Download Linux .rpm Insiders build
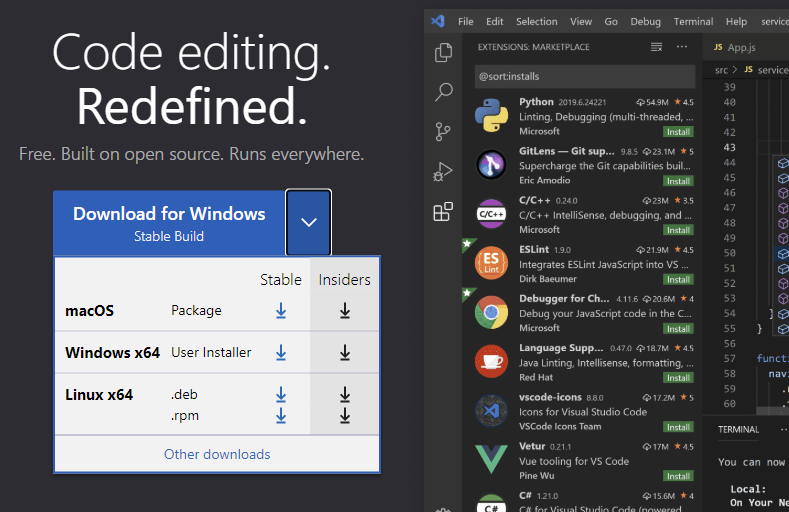Viewport: 789px width, 512px height. [345, 416]
